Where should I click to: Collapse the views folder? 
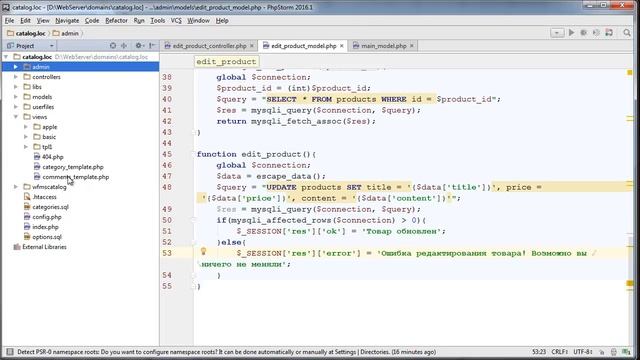pyautogui.click(x=16, y=117)
